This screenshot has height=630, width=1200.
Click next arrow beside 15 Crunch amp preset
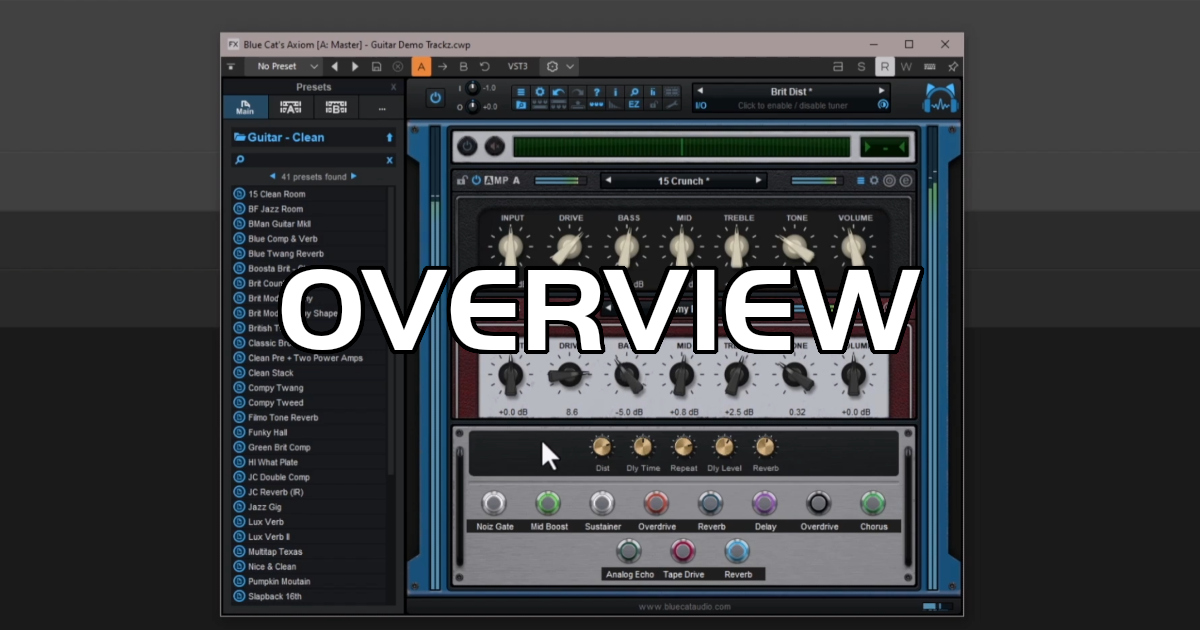point(759,181)
